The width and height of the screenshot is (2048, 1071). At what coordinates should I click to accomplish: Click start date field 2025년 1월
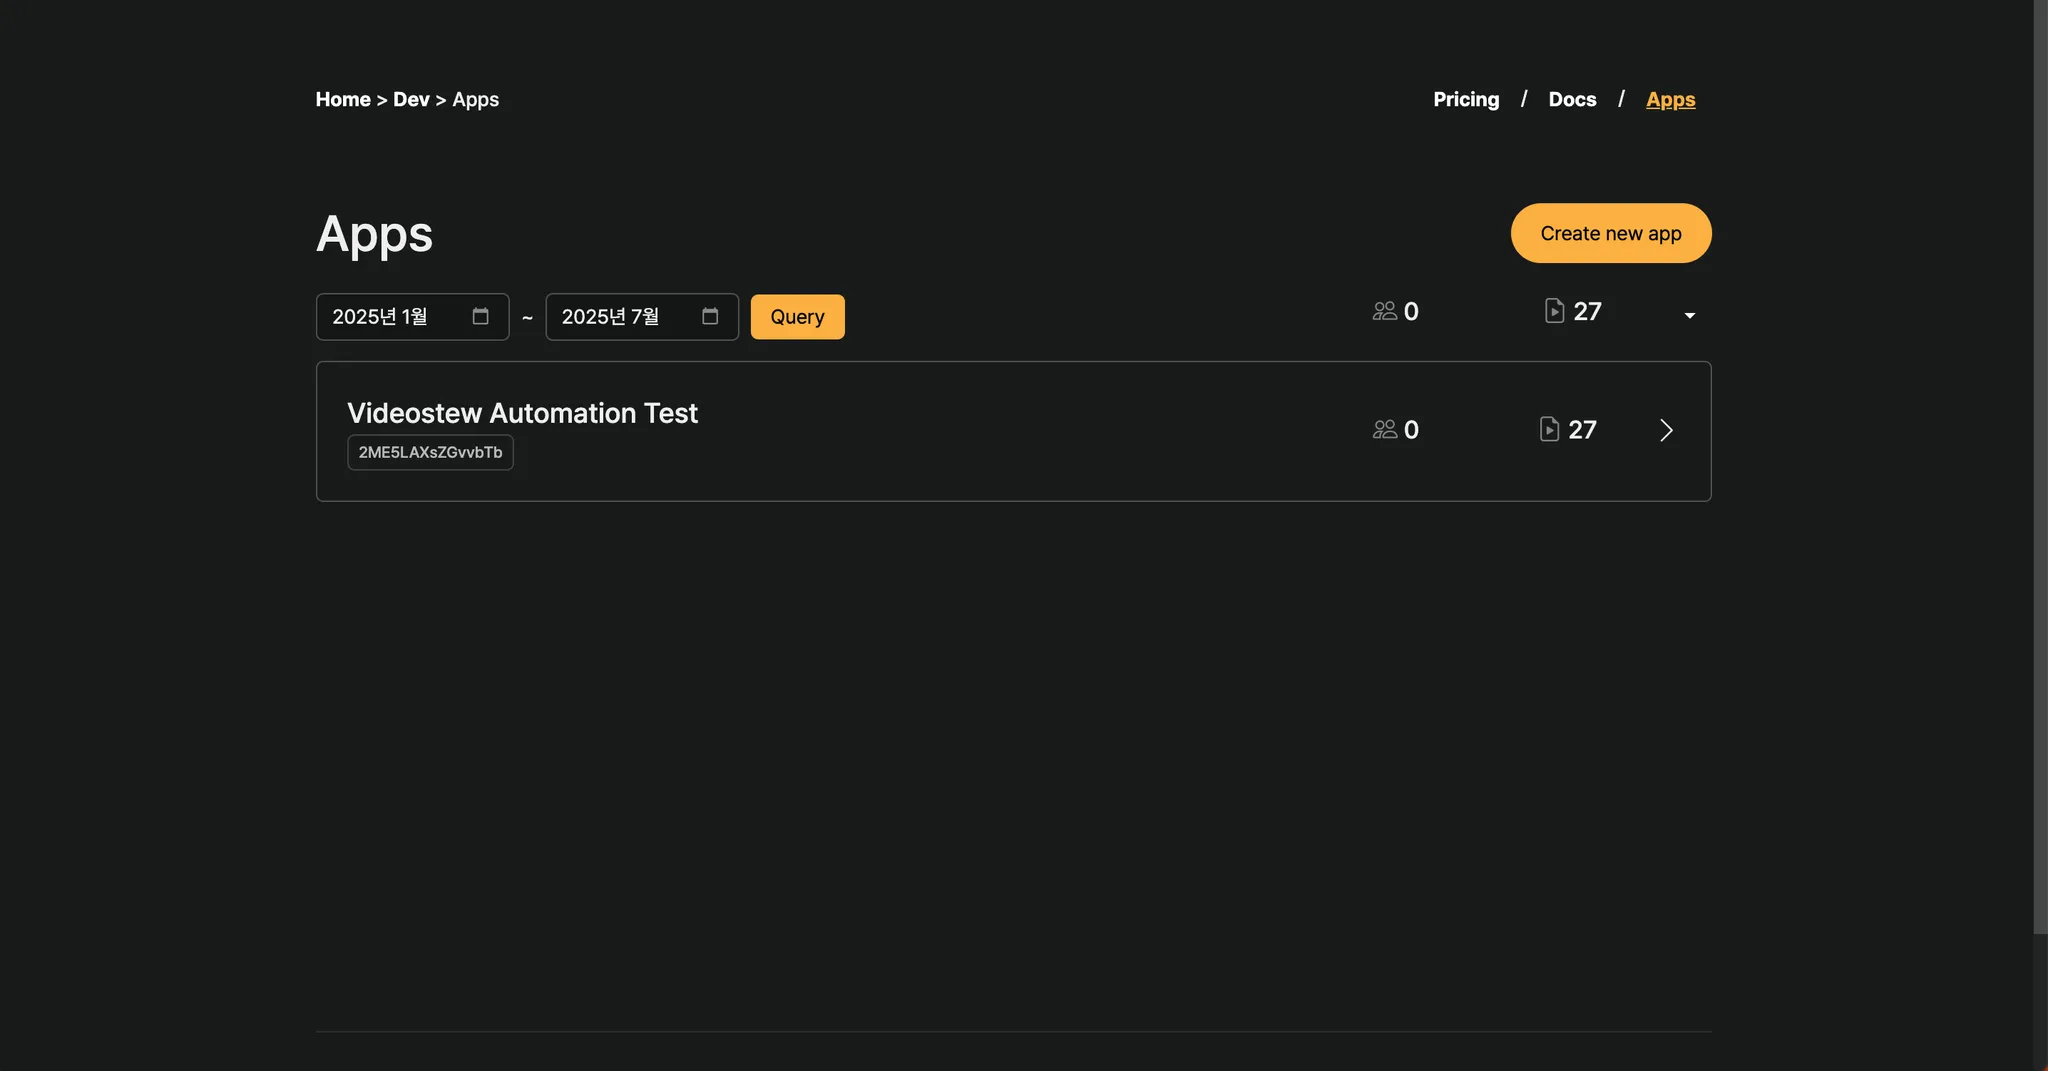pyautogui.click(x=412, y=317)
